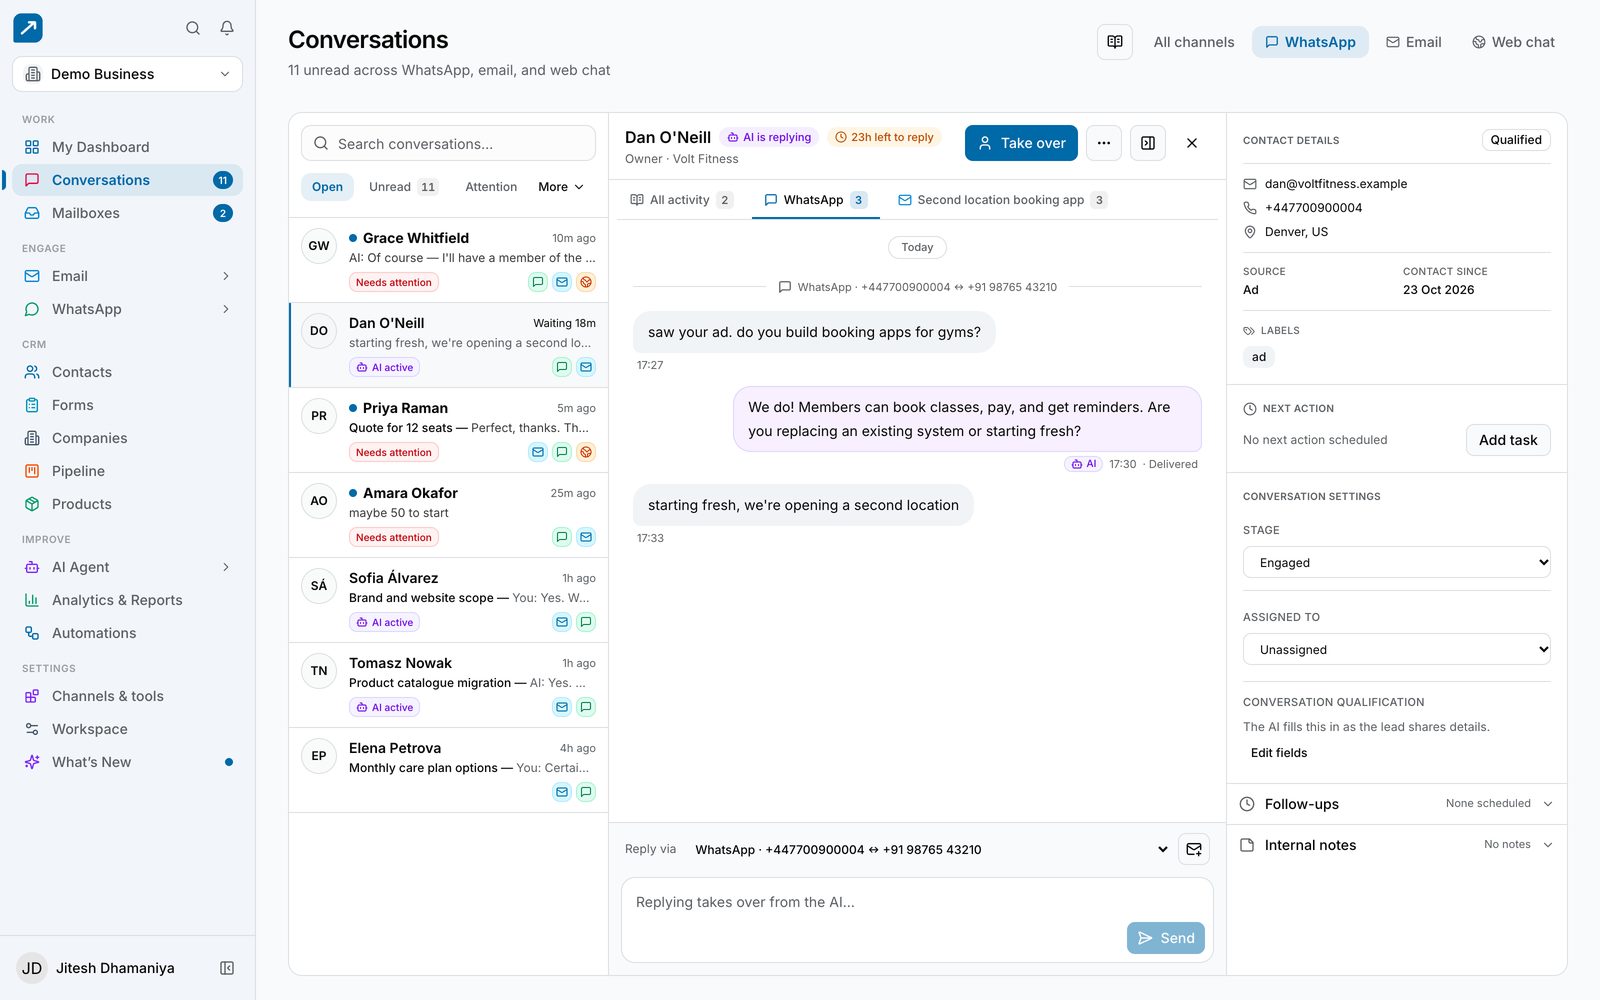Open Sofia Álvarez conversation

pyautogui.click(x=448, y=600)
